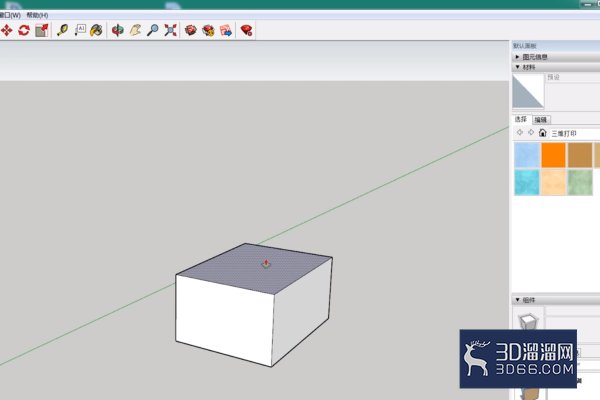This screenshot has width=600, height=400.
Task: Expand the 图元信息 panel
Action: [556, 57]
